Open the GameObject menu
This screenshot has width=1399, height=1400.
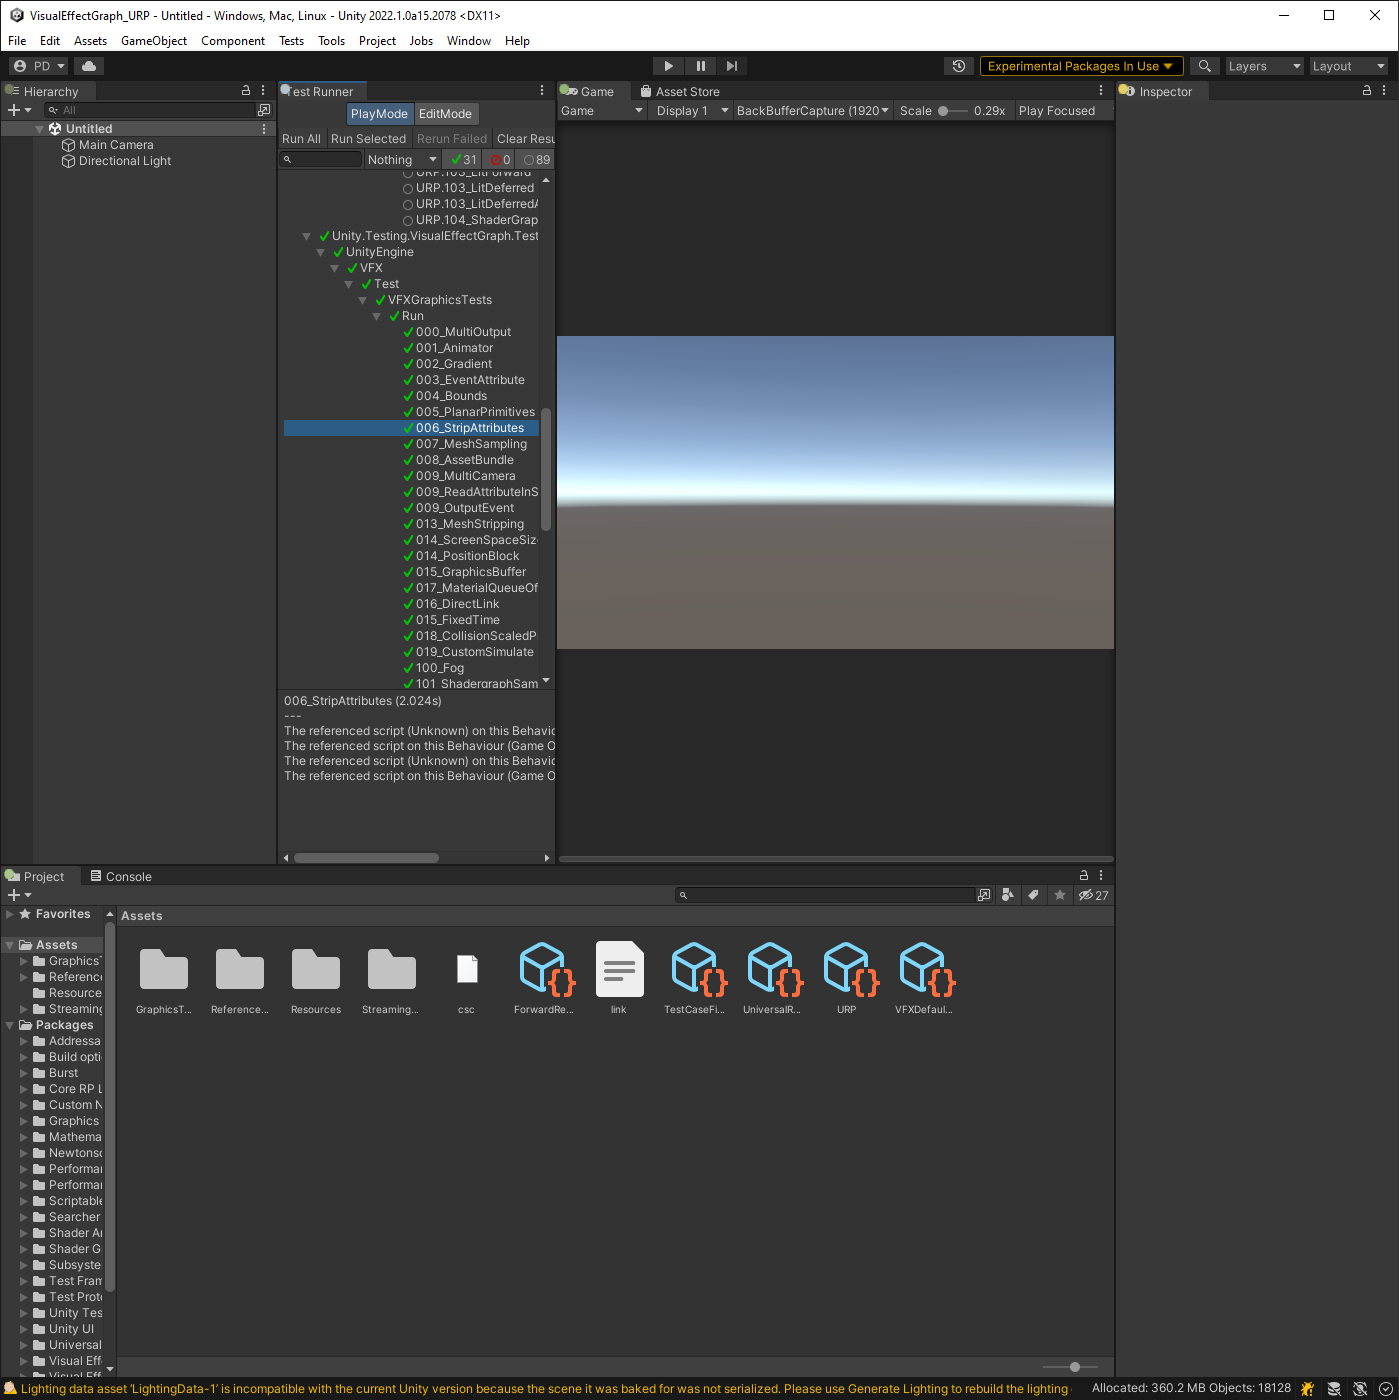[153, 41]
